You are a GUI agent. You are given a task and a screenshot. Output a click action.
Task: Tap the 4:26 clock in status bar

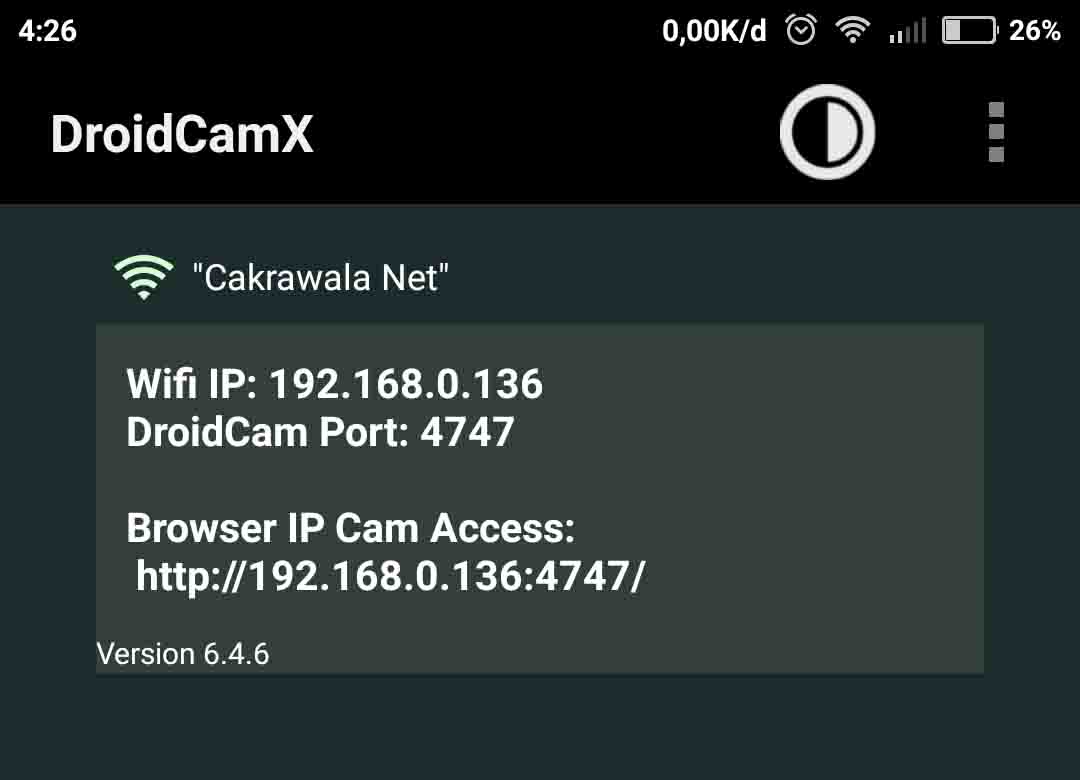[x=48, y=31]
